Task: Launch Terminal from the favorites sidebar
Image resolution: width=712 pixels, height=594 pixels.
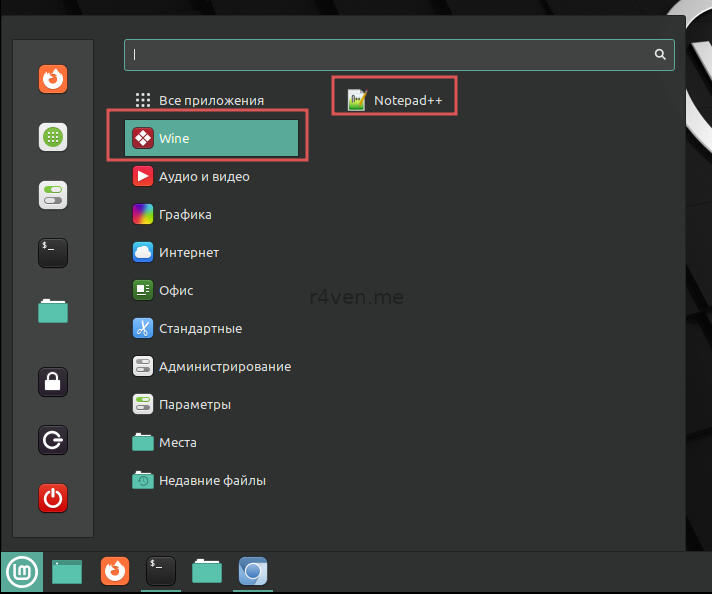Action: click(x=53, y=253)
